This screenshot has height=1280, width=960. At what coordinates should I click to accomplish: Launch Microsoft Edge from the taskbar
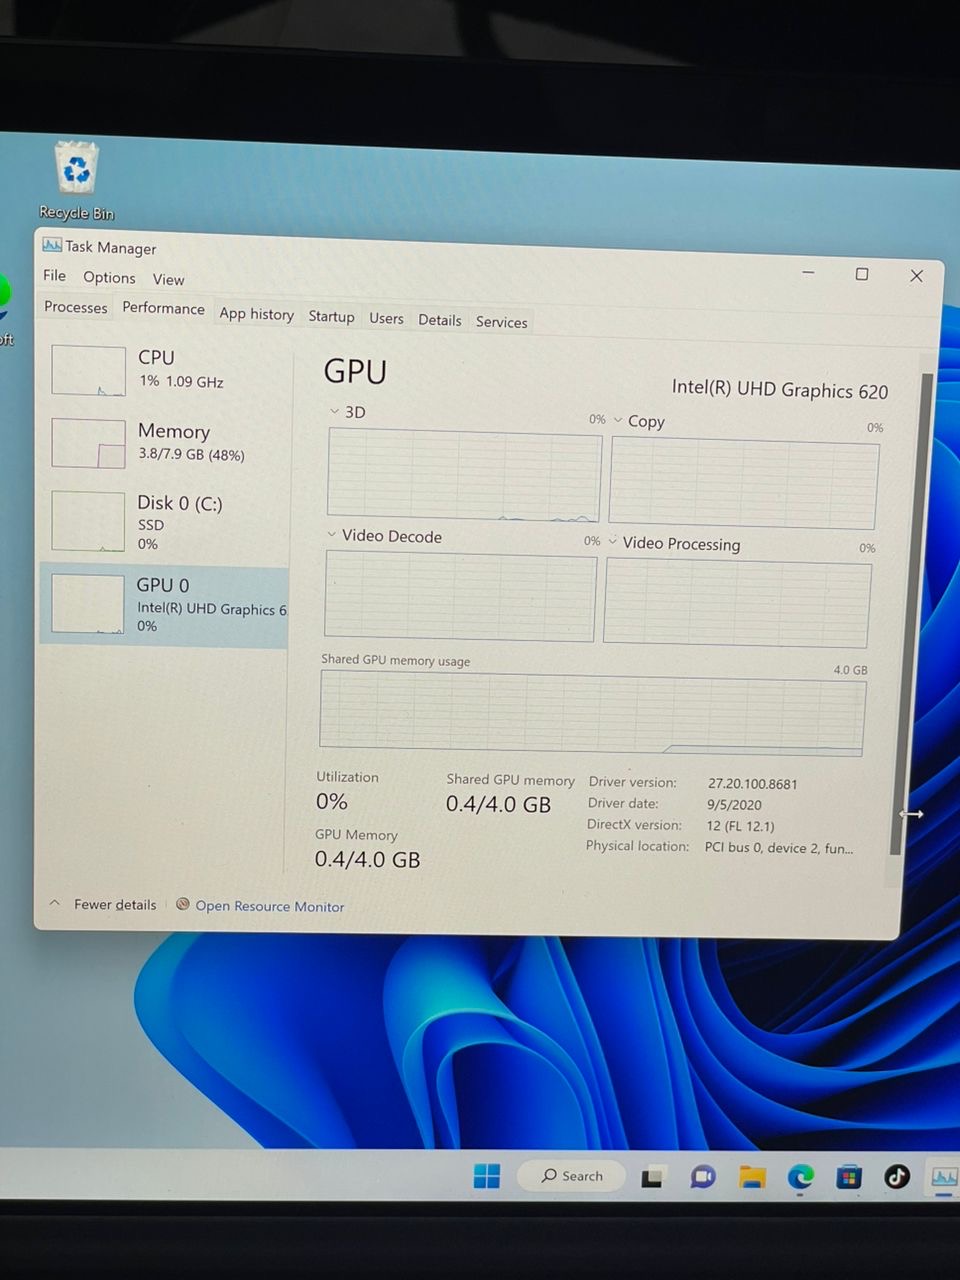pos(800,1177)
